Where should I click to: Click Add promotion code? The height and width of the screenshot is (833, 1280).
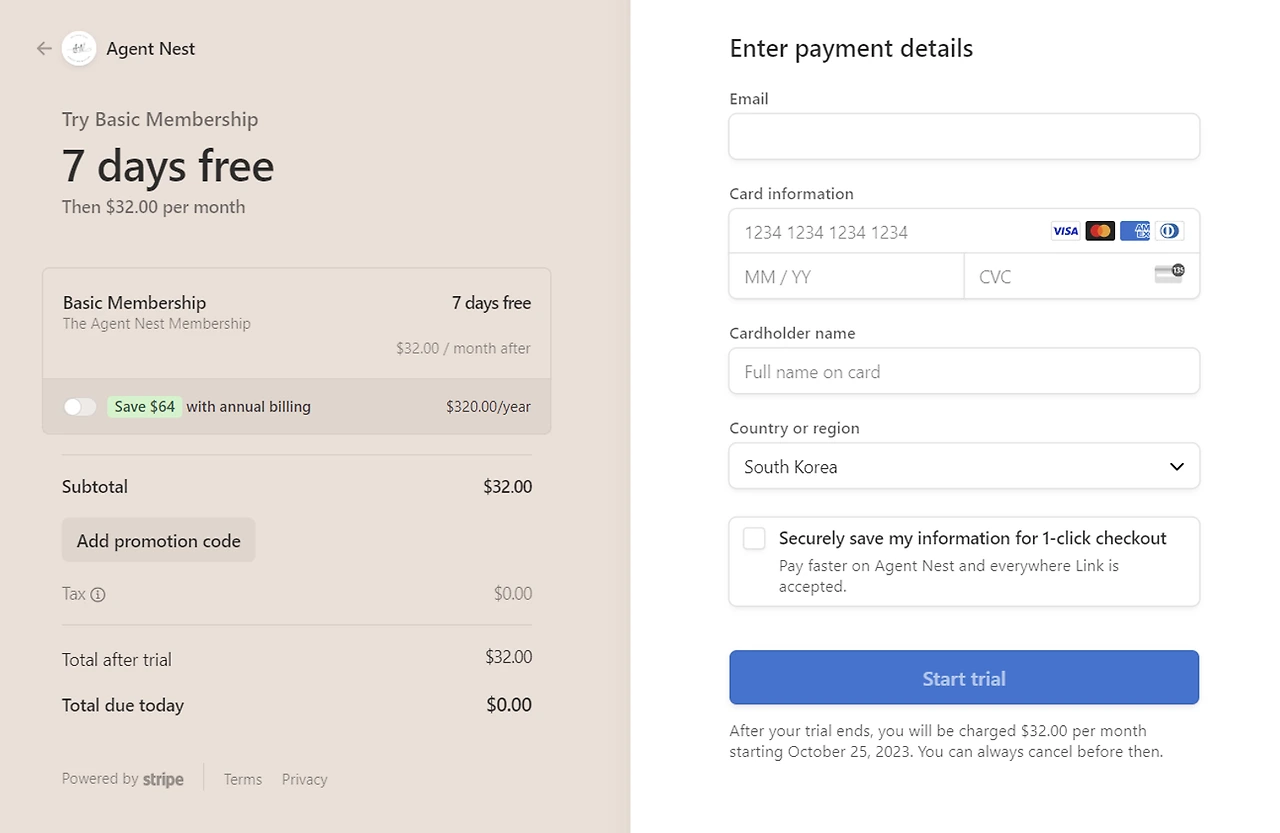pos(158,541)
